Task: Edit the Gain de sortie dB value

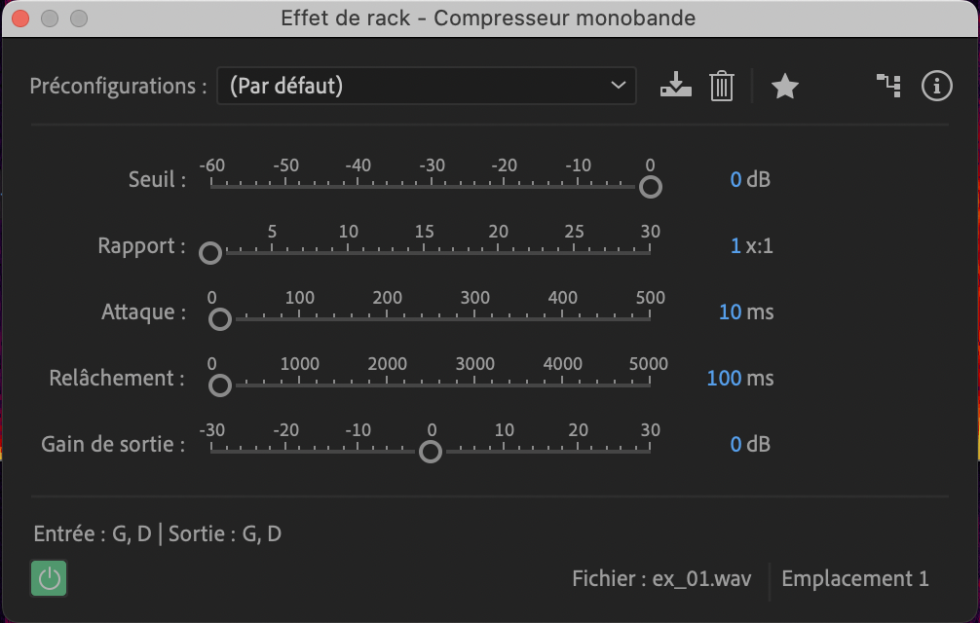Action: [x=736, y=444]
